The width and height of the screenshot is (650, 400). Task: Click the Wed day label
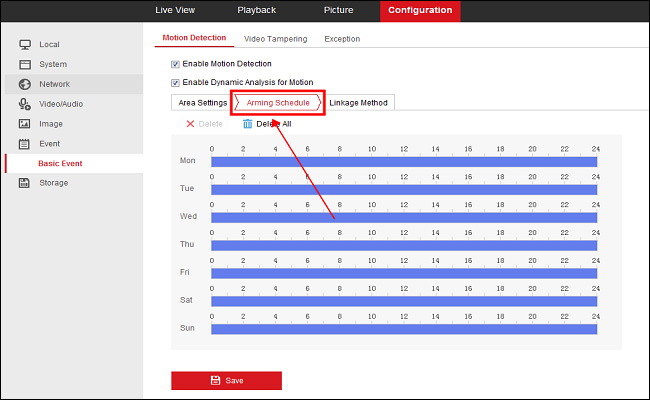point(188,216)
